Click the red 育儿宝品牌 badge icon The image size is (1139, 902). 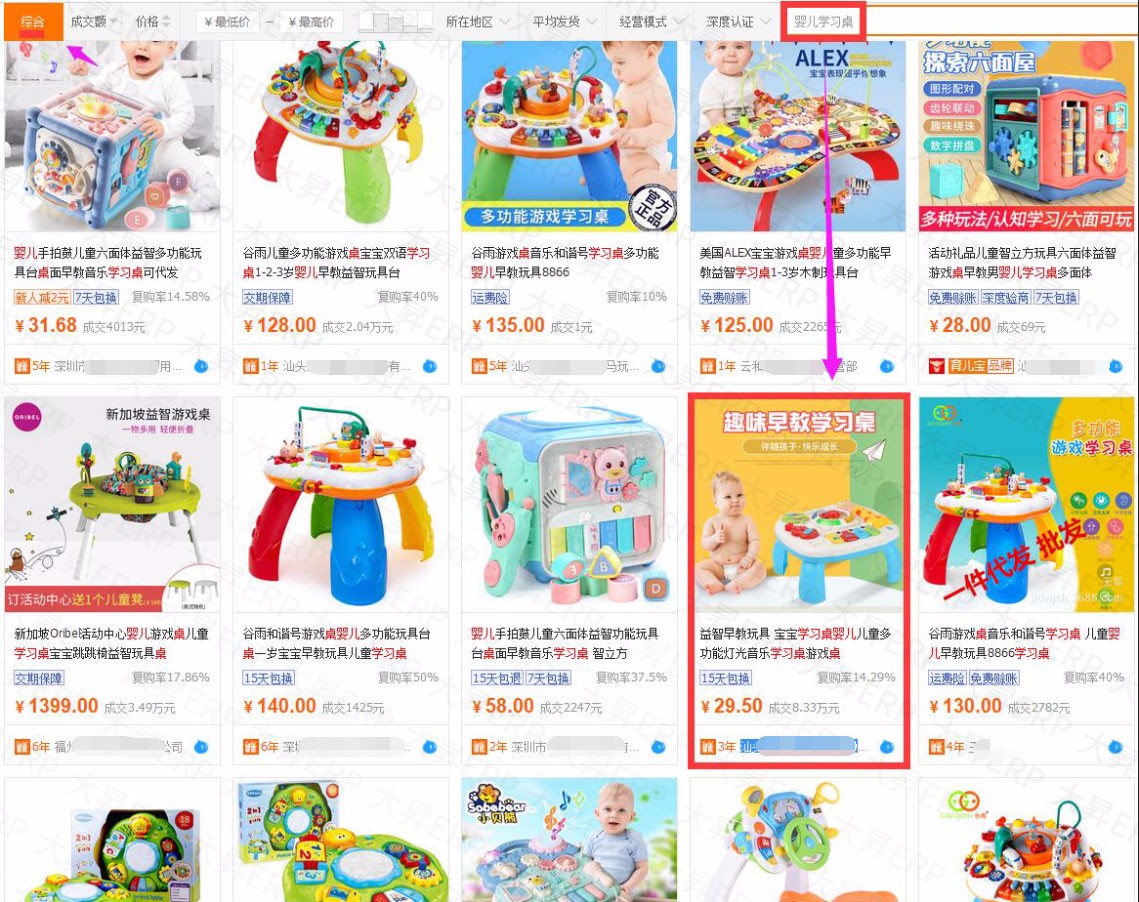point(937,366)
